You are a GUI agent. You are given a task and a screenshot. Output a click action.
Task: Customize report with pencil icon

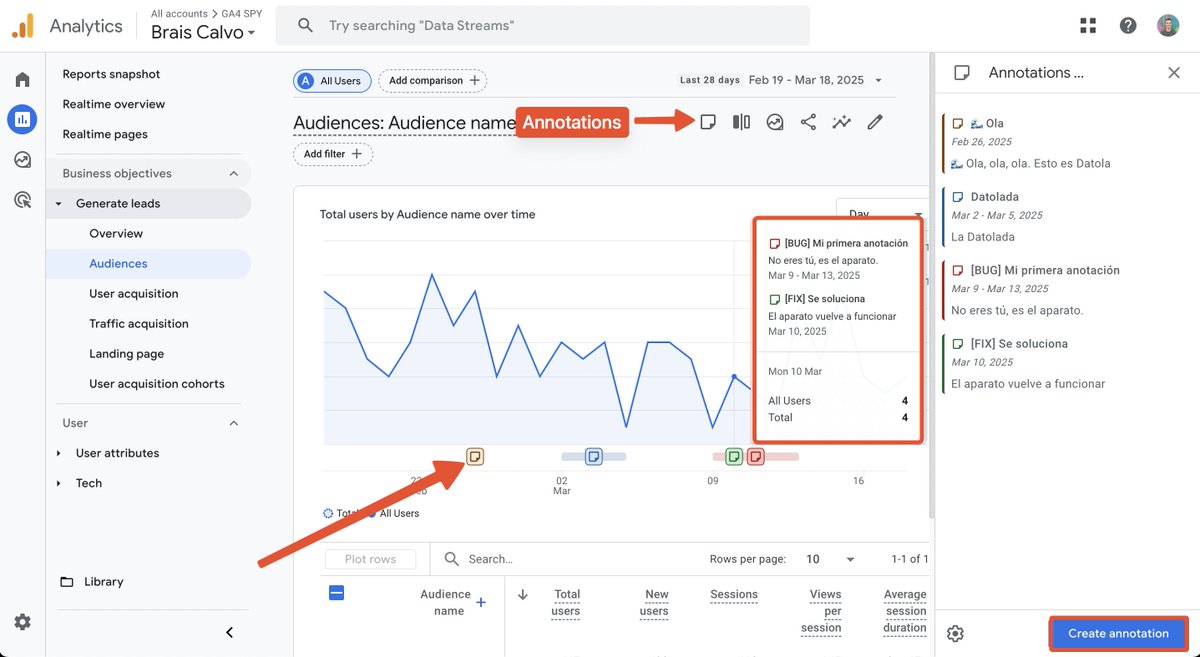tap(875, 122)
